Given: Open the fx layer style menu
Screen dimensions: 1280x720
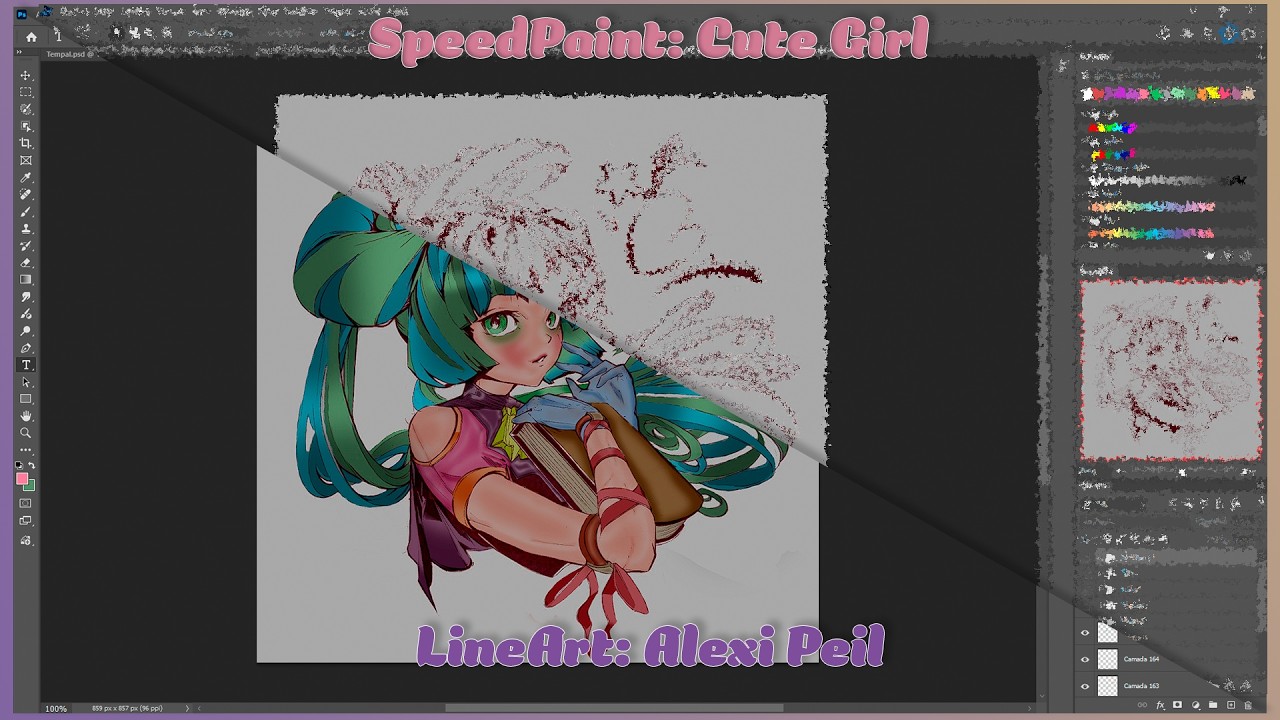Looking at the screenshot, I should click(1161, 705).
